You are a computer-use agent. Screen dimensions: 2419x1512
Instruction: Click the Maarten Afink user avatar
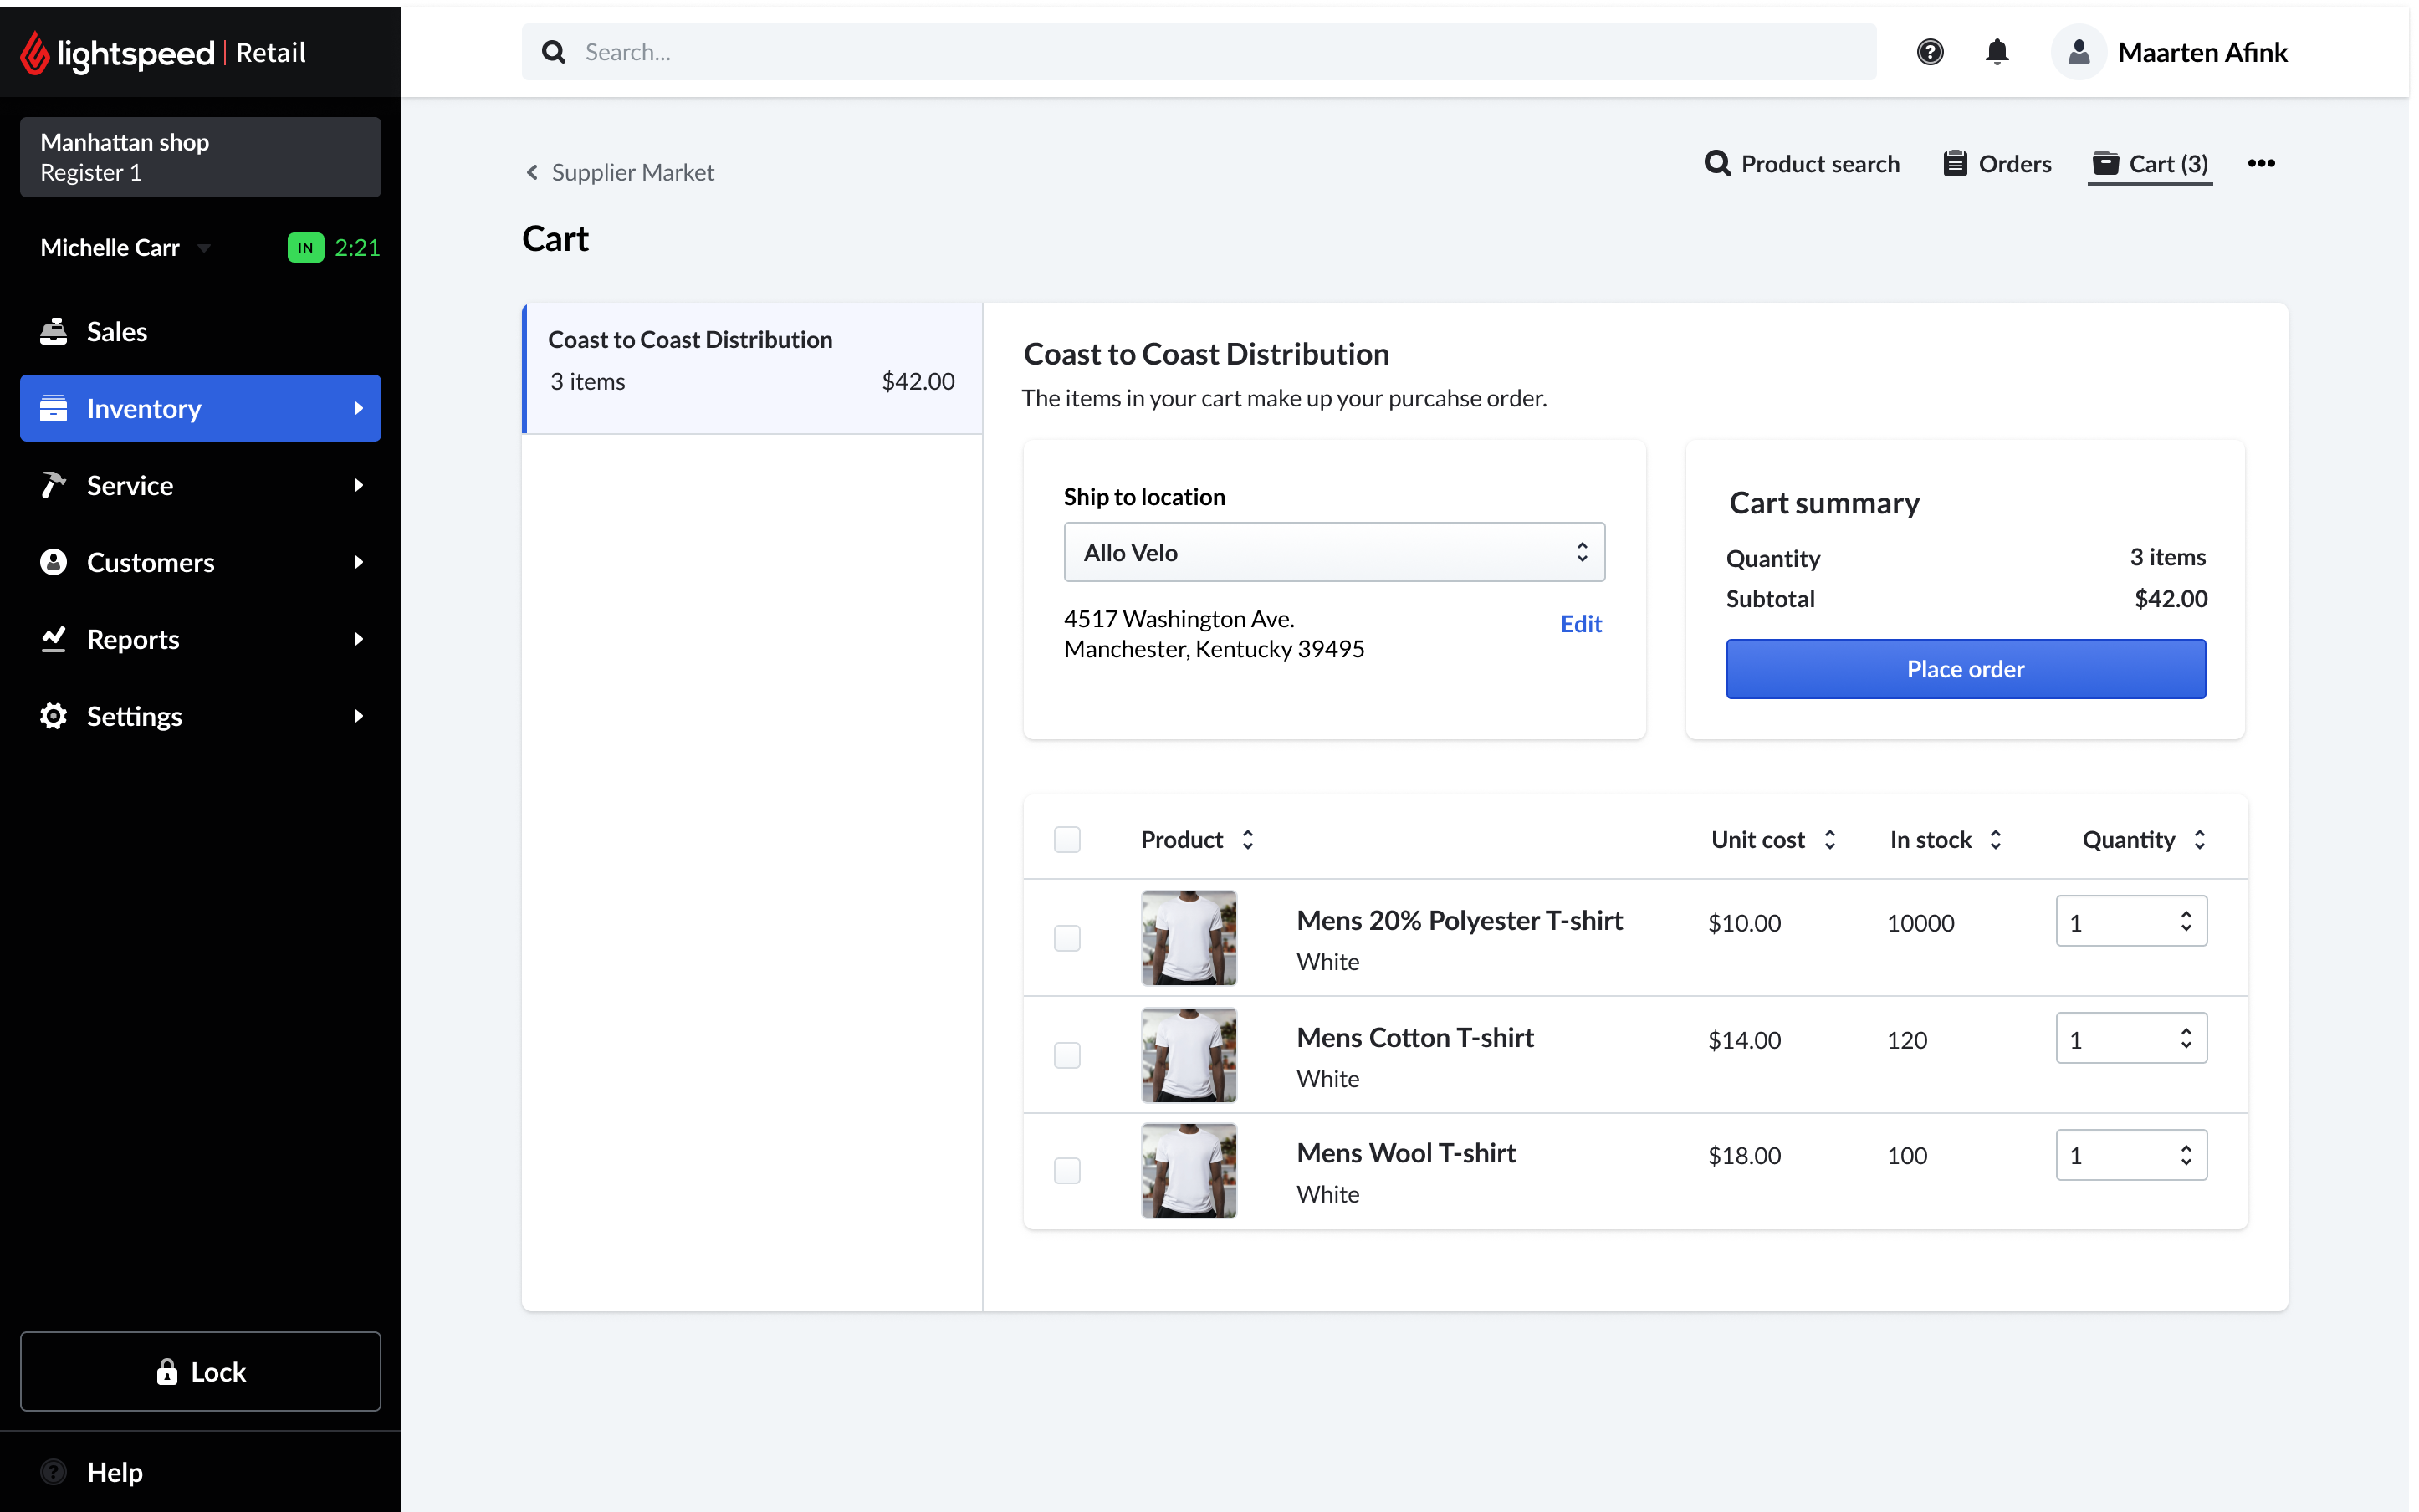click(2078, 52)
